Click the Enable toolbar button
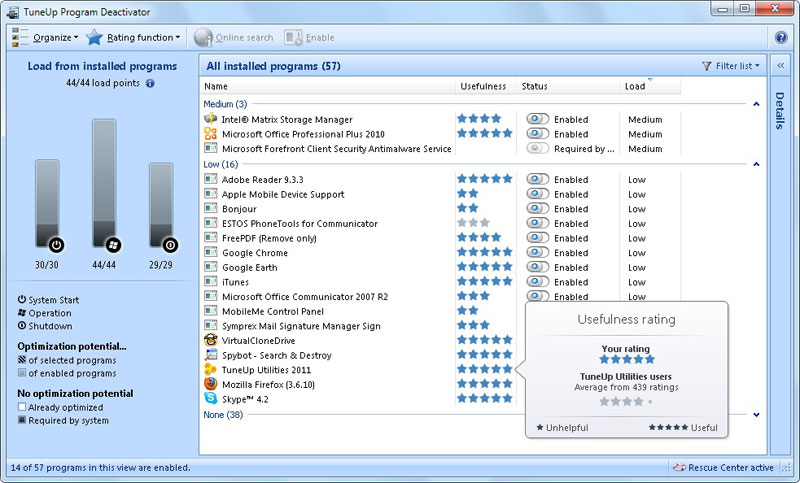 click(x=309, y=37)
